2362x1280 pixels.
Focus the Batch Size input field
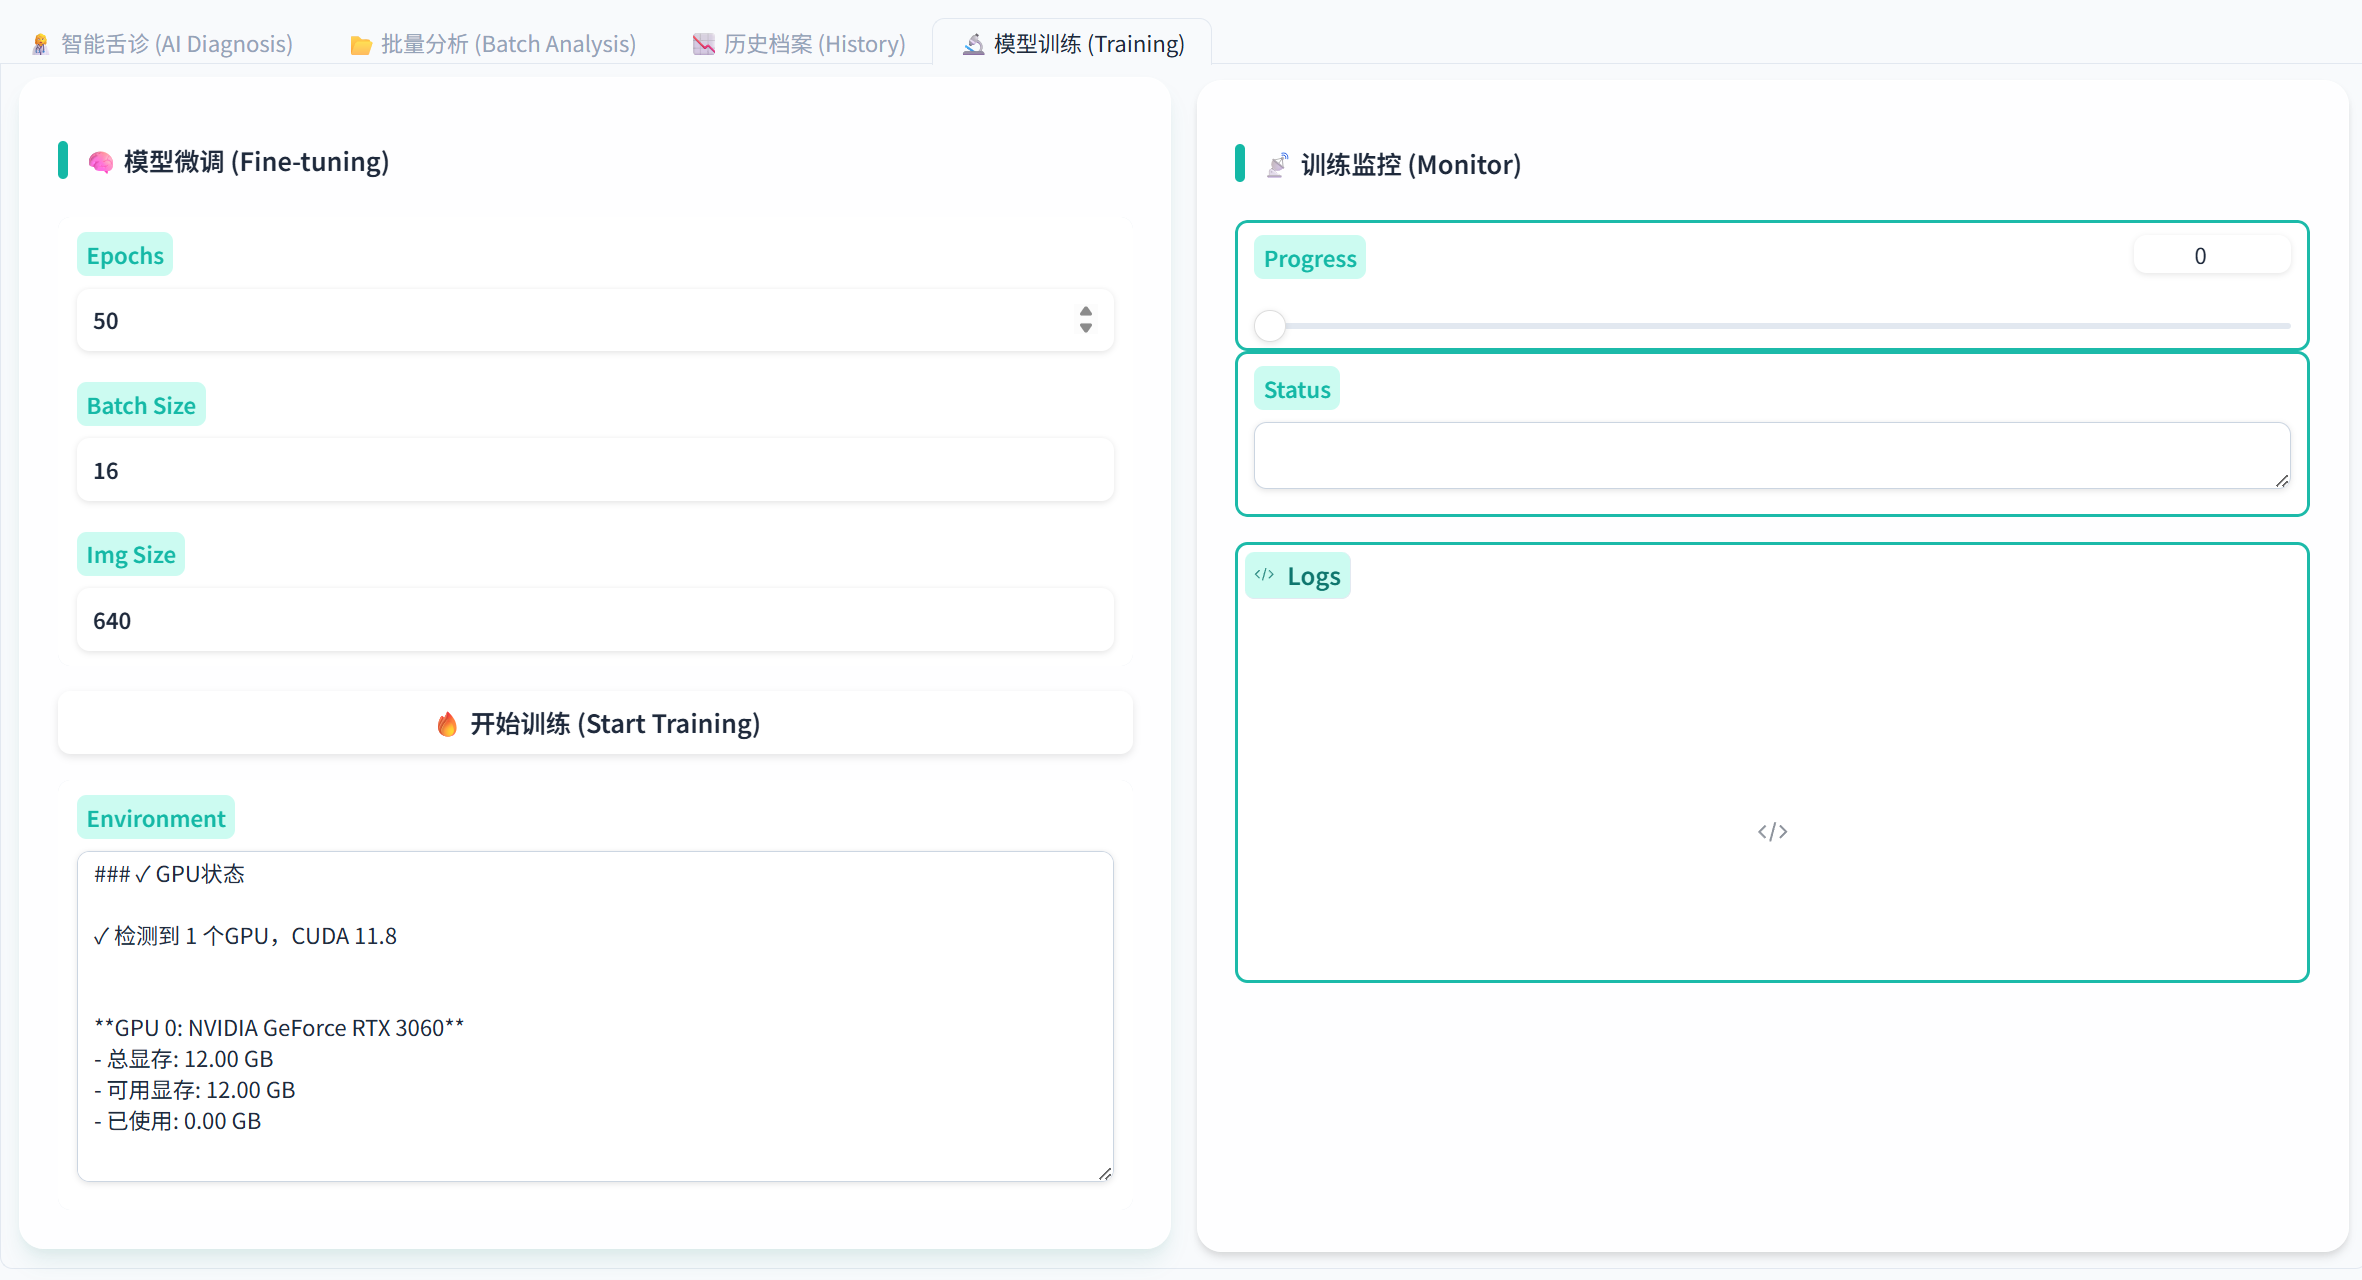pyautogui.click(x=595, y=470)
